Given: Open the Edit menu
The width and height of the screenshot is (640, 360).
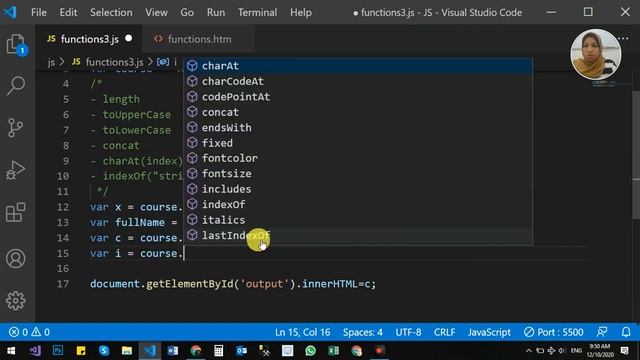Looking at the screenshot, I should 68,13.
